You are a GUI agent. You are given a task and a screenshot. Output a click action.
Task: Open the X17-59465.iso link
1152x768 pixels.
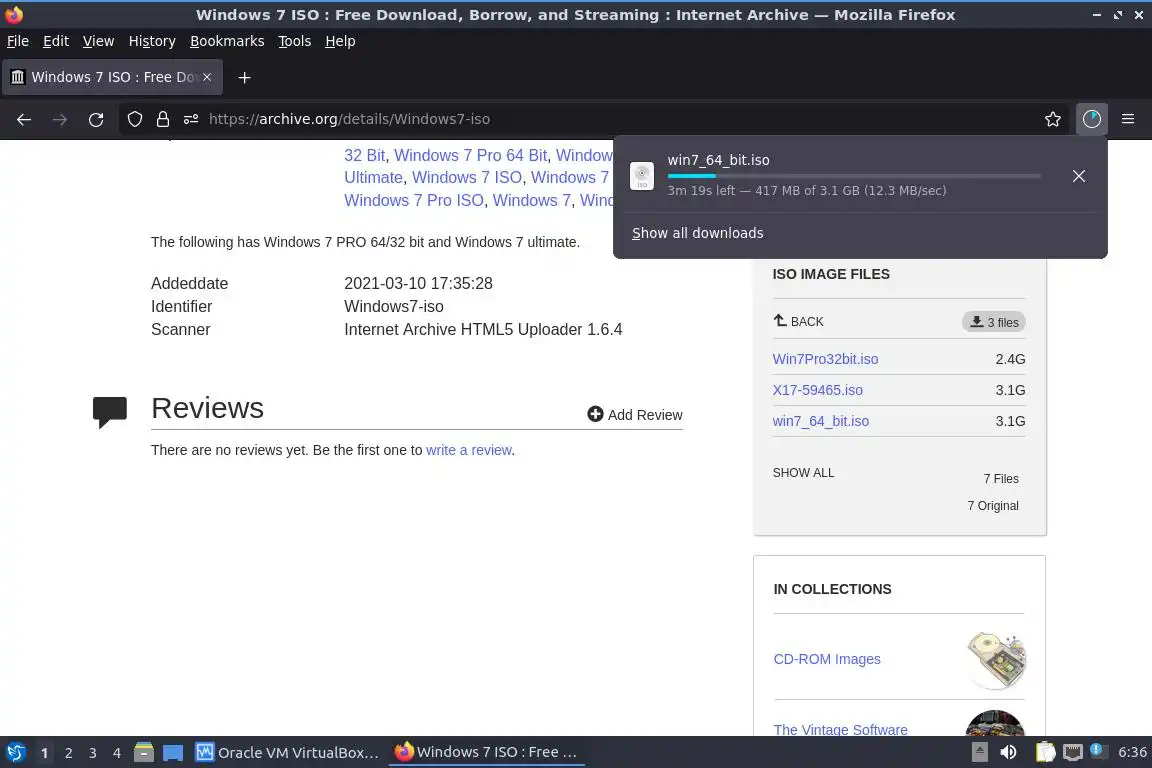[x=817, y=390]
